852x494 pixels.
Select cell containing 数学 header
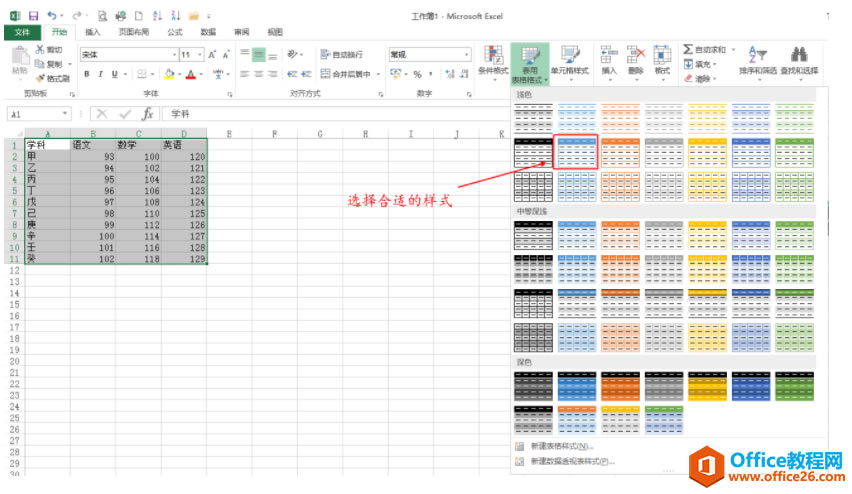[x=138, y=145]
